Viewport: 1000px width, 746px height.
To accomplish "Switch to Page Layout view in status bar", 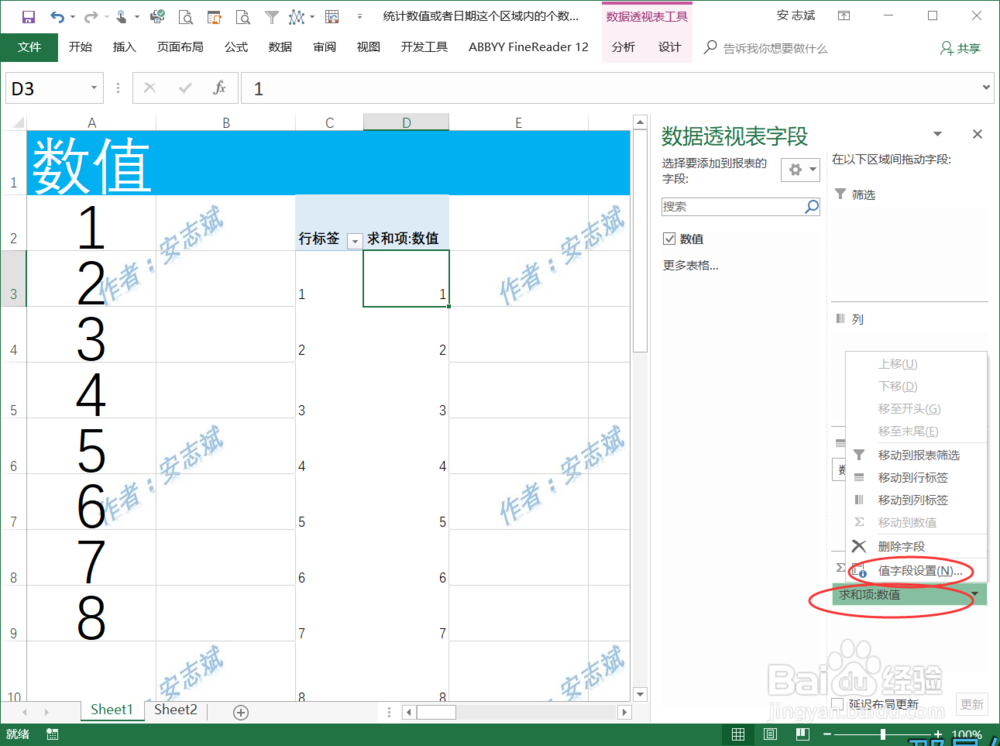I will point(770,734).
